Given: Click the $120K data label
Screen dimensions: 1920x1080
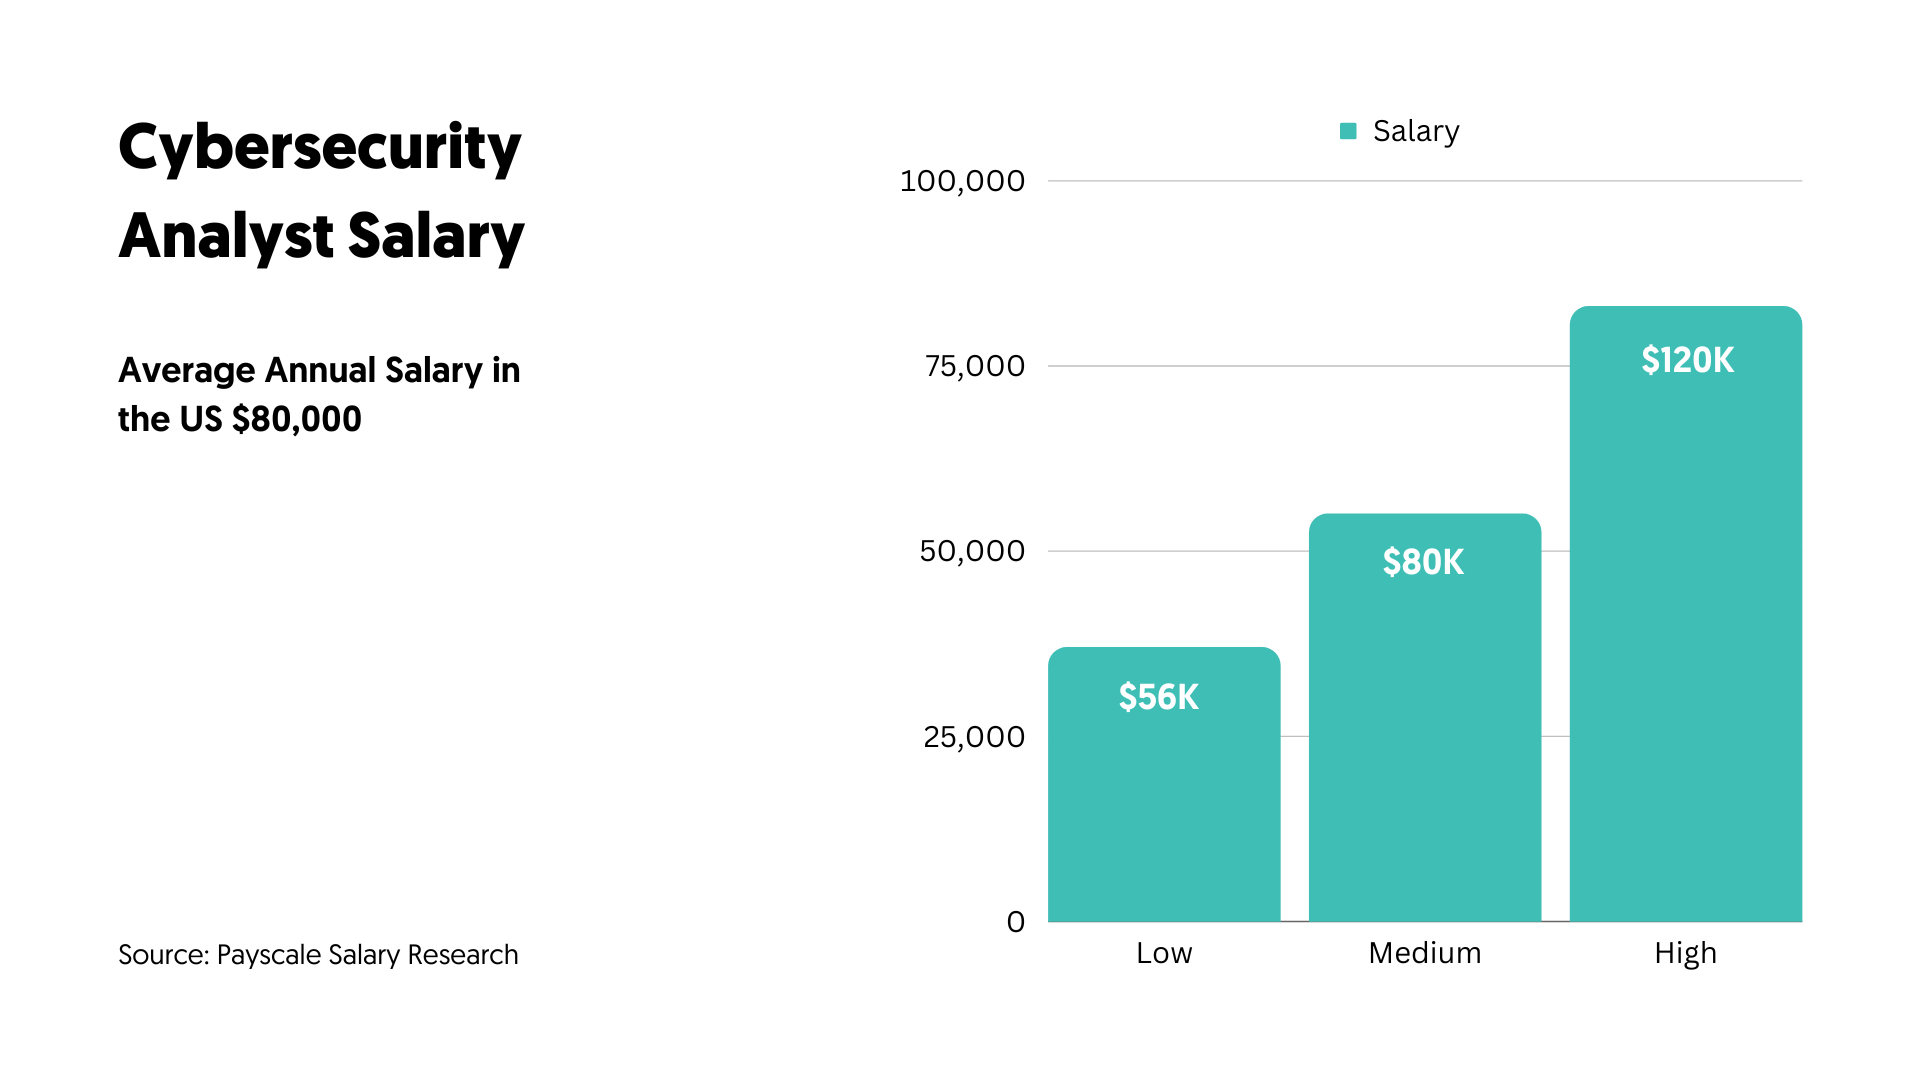Looking at the screenshot, I should (x=1687, y=360).
